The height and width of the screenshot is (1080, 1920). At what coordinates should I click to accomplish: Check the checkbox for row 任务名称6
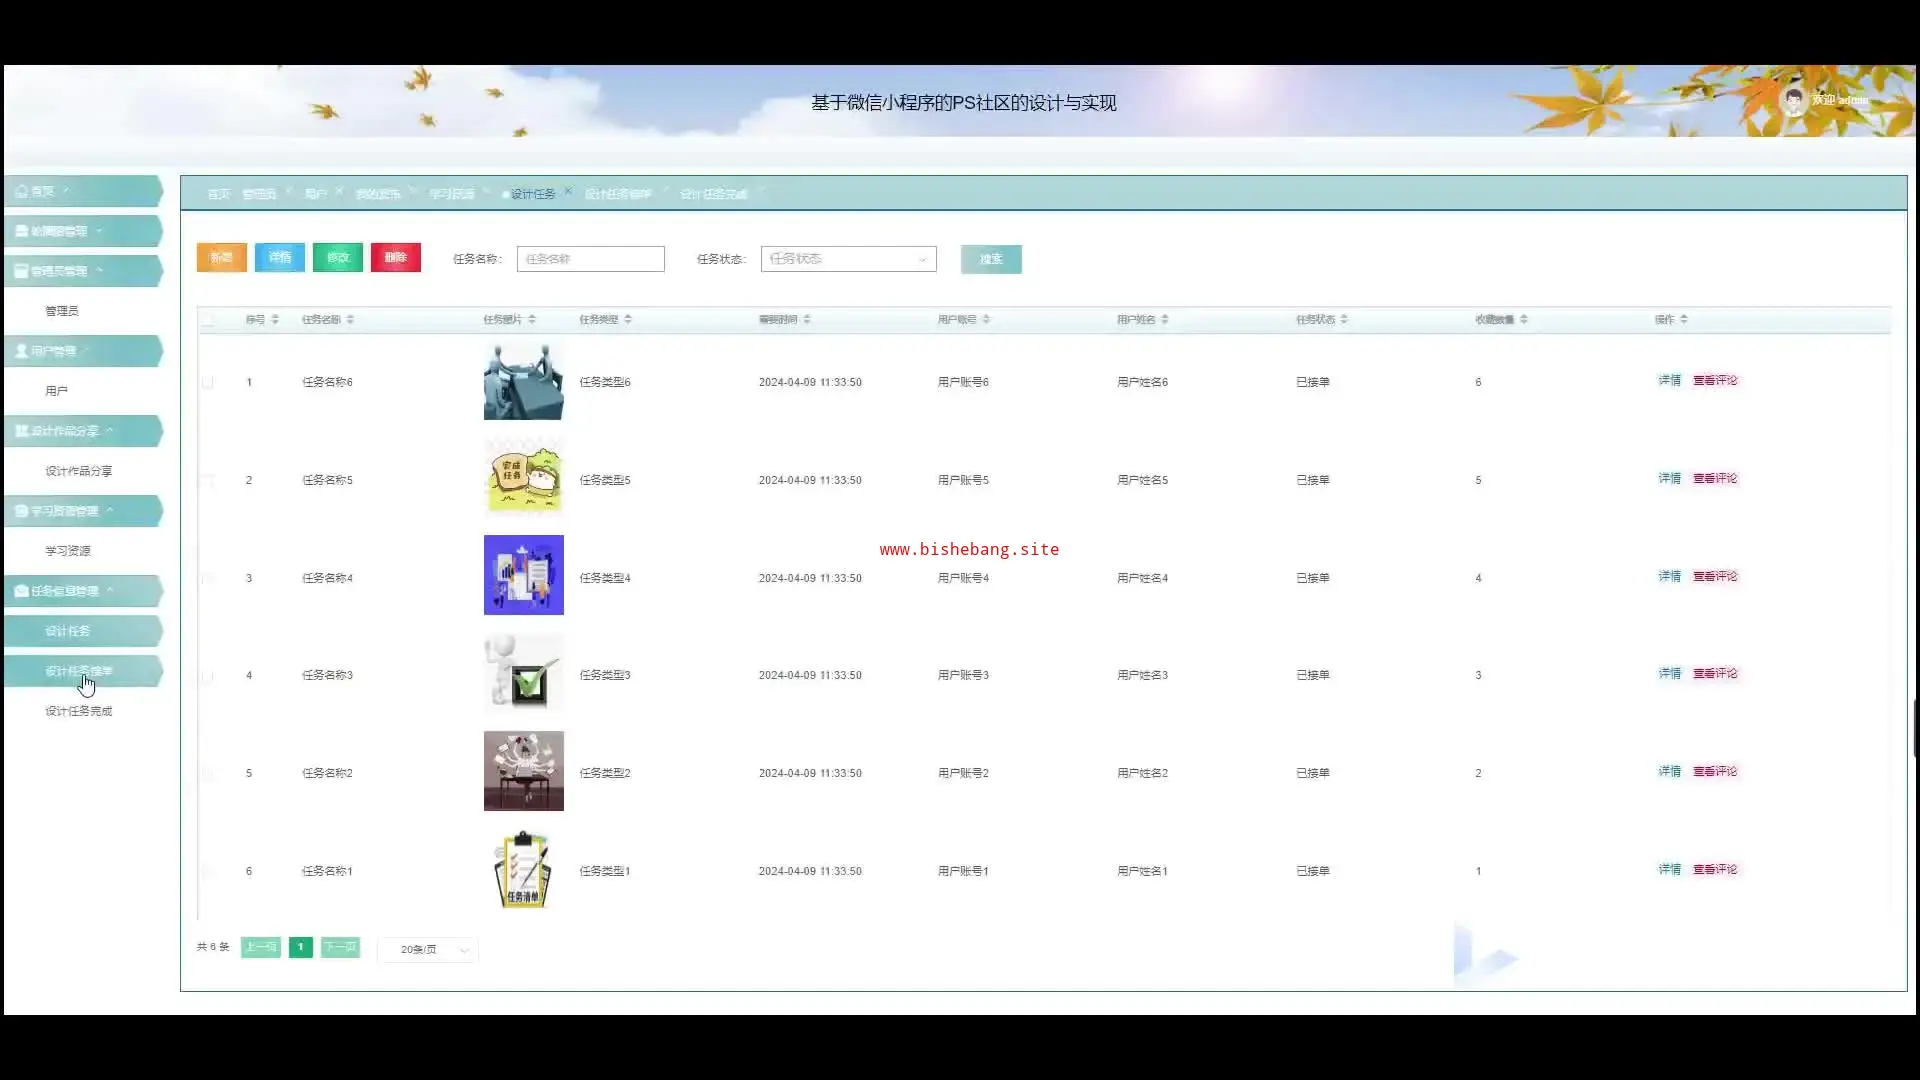(x=208, y=382)
